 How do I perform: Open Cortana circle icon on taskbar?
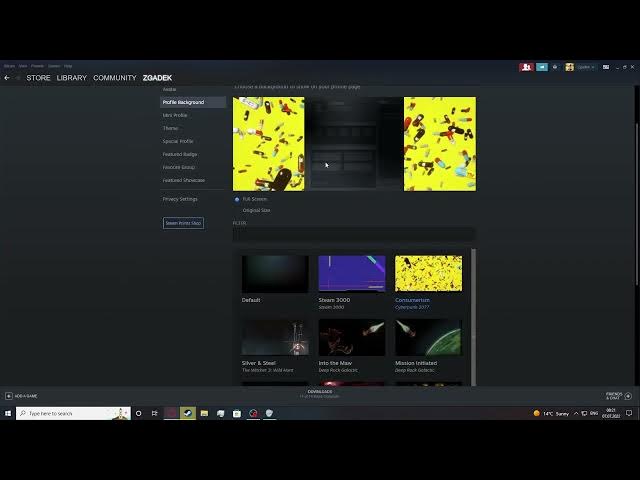pos(139,413)
